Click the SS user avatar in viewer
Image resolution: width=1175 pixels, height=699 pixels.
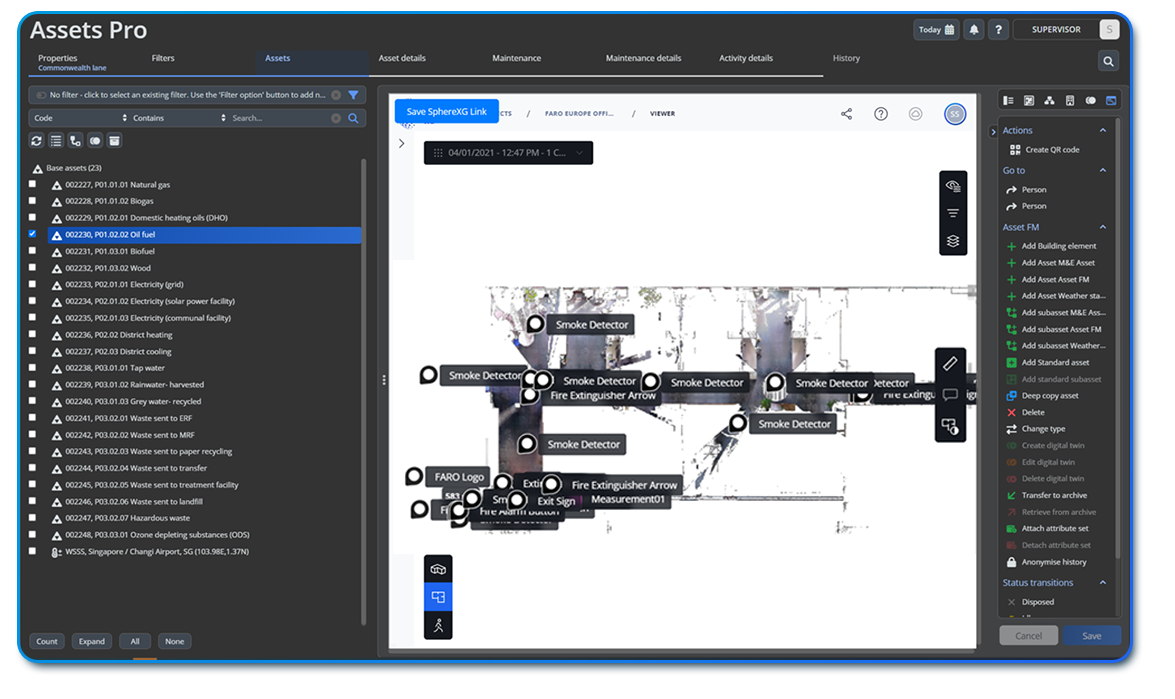pos(955,114)
